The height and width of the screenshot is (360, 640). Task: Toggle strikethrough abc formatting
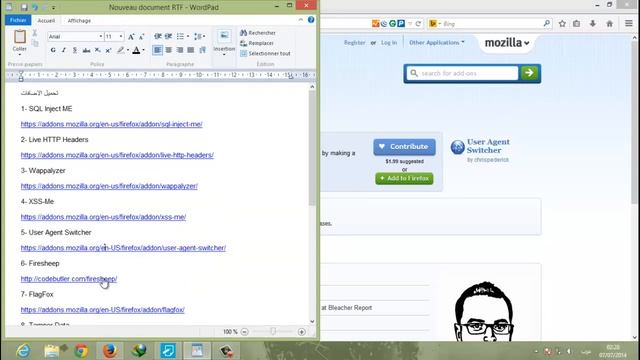[x=86, y=50]
